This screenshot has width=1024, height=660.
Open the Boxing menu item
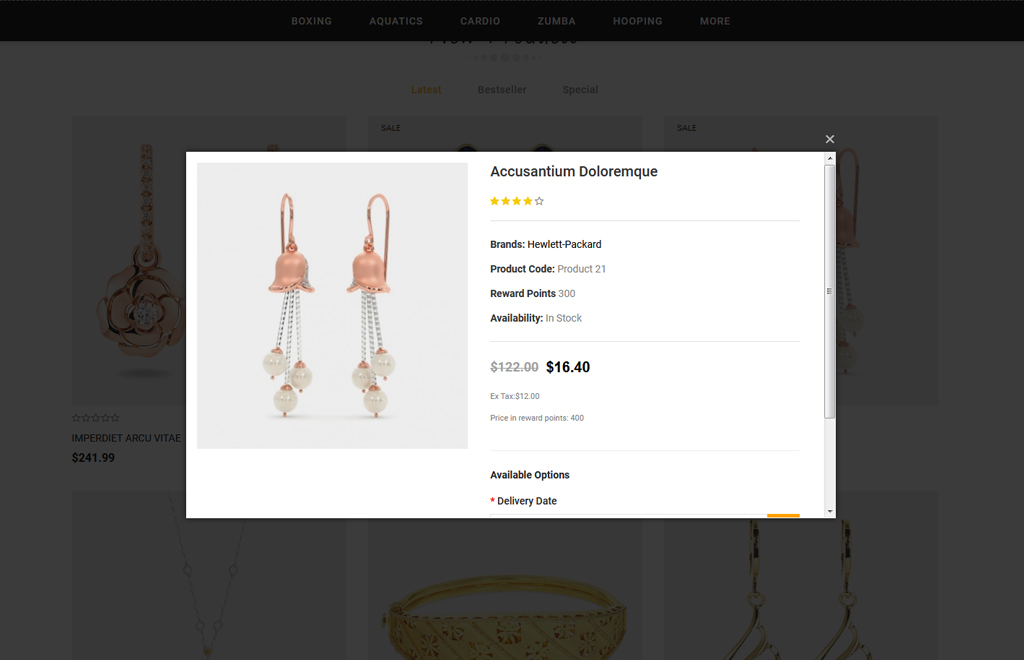click(x=311, y=21)
